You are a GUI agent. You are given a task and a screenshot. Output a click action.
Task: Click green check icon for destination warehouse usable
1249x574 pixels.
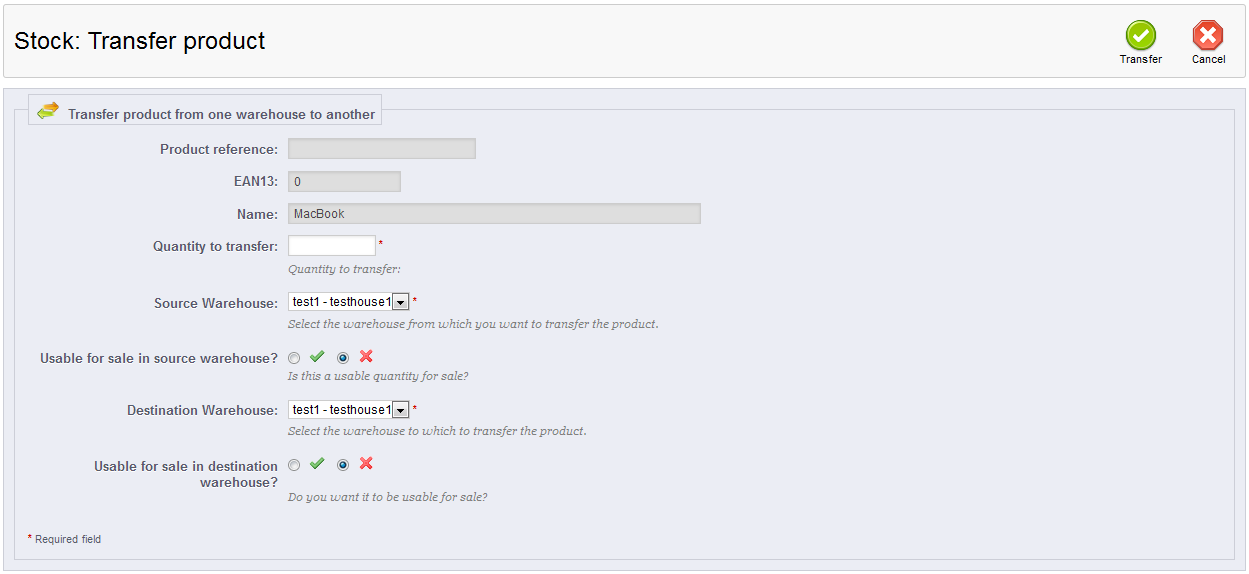click(x=317, y=463)
